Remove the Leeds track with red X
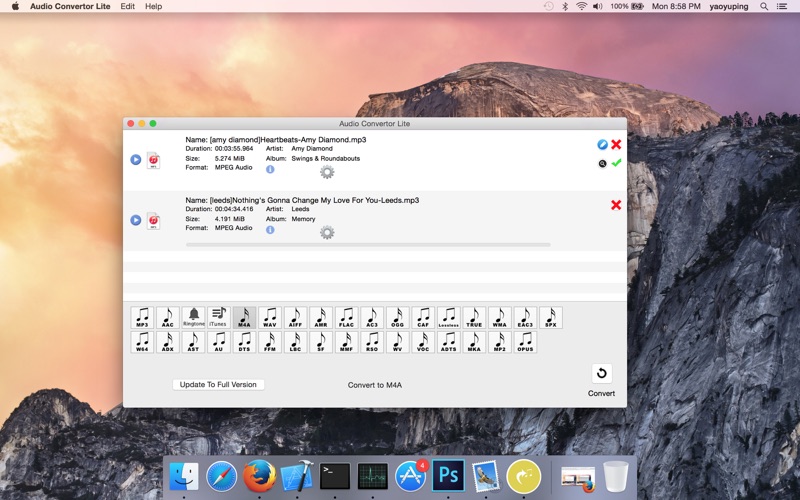Image resolution: width=800 pixels, height=500 pixels. (x=616, y=205)
